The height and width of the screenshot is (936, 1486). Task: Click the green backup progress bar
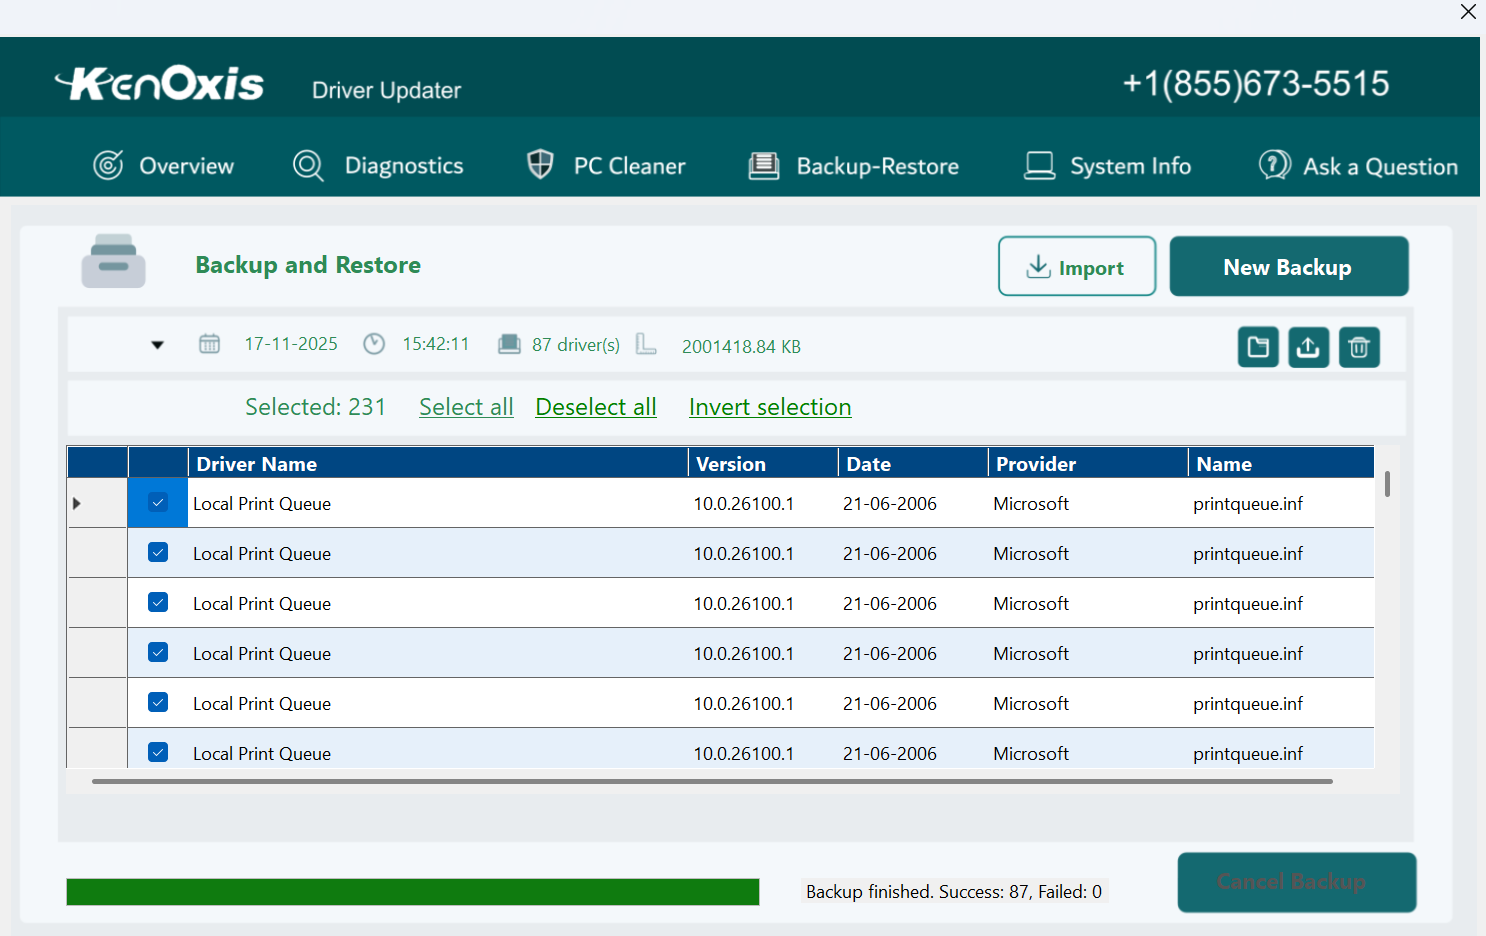412,891
